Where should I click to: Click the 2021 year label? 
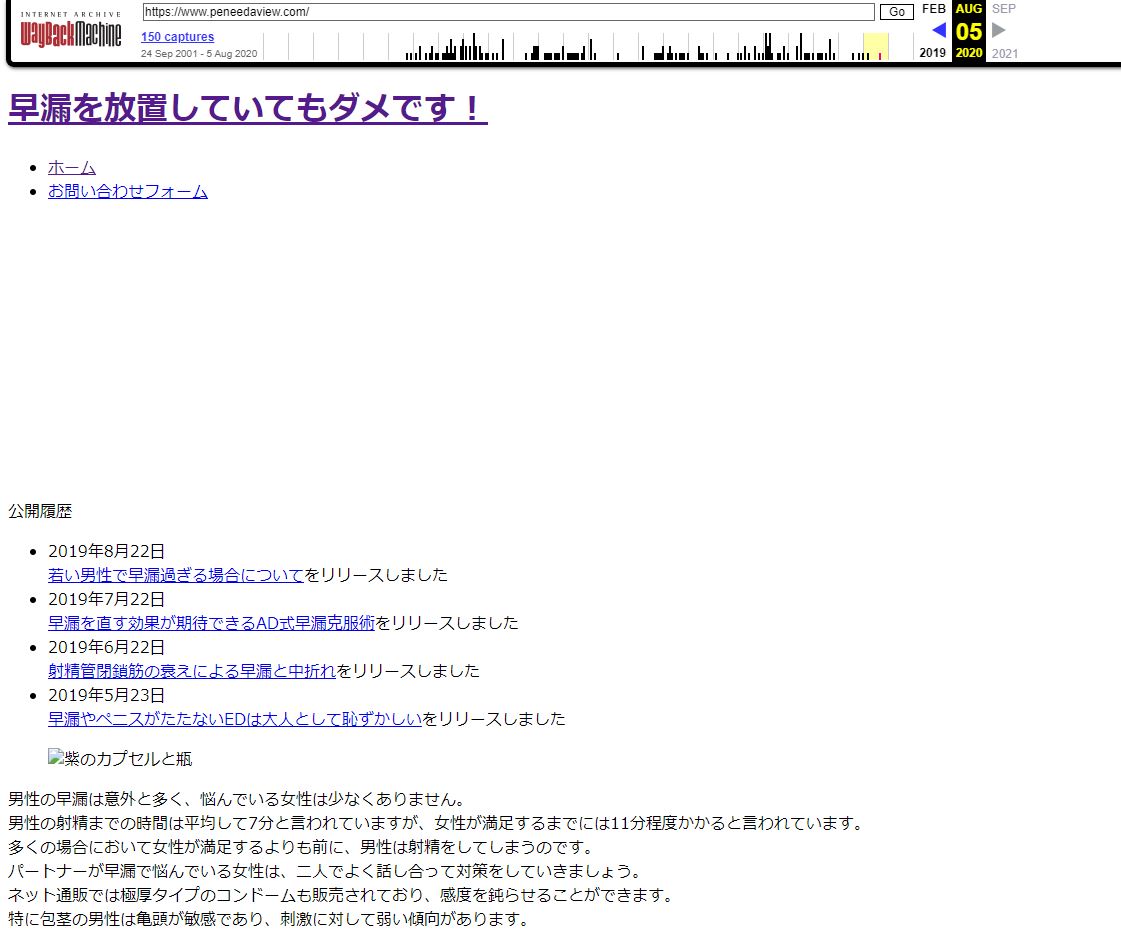coord(1004,53)
